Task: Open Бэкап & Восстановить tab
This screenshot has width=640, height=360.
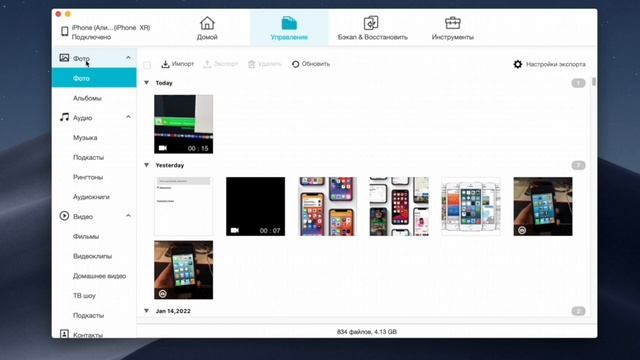Action: (x=372, y=29)
